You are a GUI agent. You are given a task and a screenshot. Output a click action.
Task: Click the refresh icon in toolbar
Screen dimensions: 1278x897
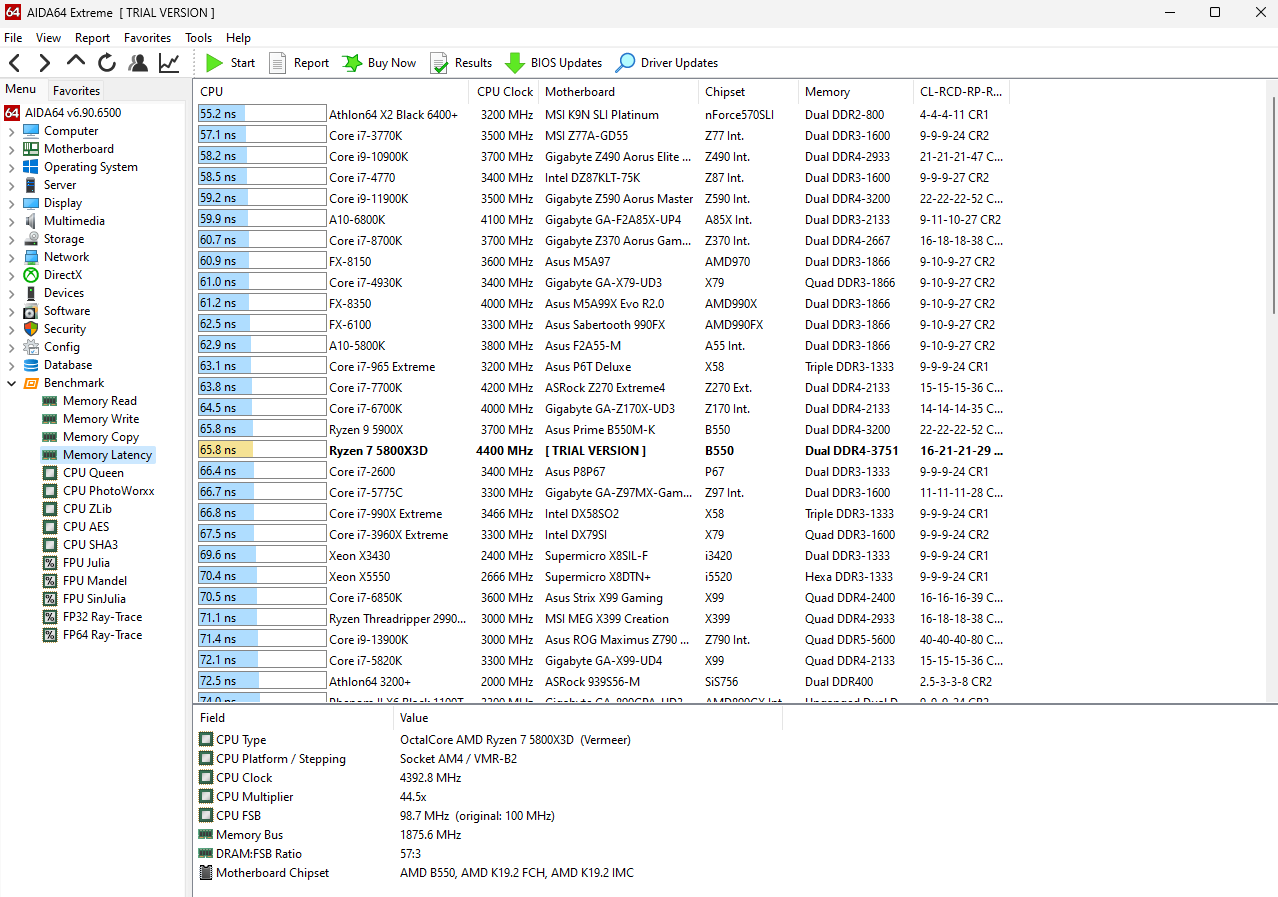coord(107,63)
